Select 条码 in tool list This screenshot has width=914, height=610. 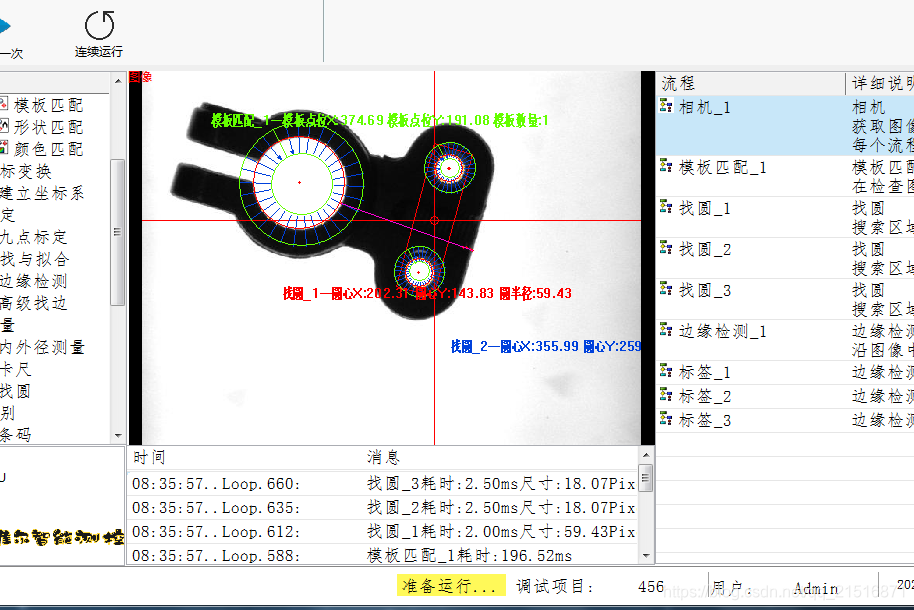pos(16,435)
